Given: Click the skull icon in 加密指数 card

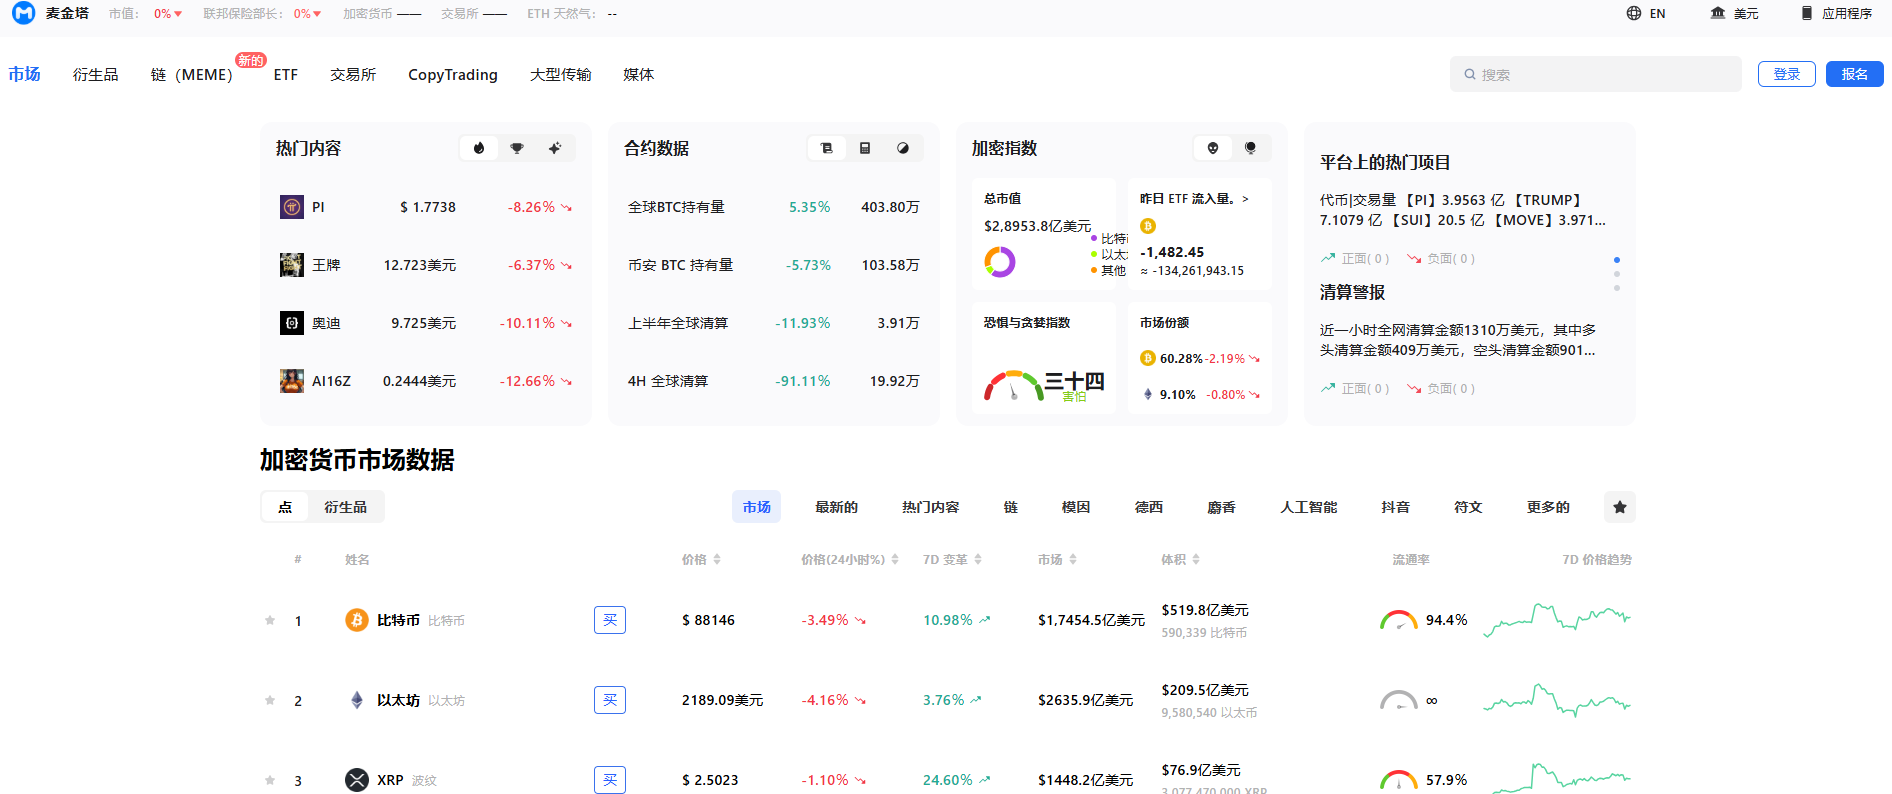Looking at the screenshot, I should tap(1213, 148).
